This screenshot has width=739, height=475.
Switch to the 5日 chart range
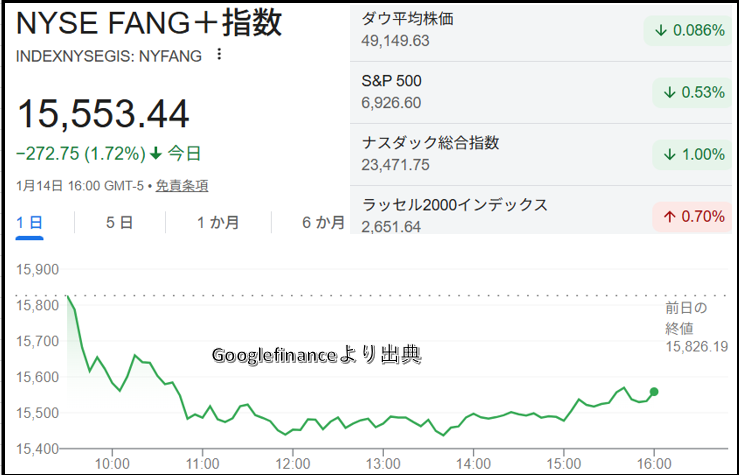[119, 223]
